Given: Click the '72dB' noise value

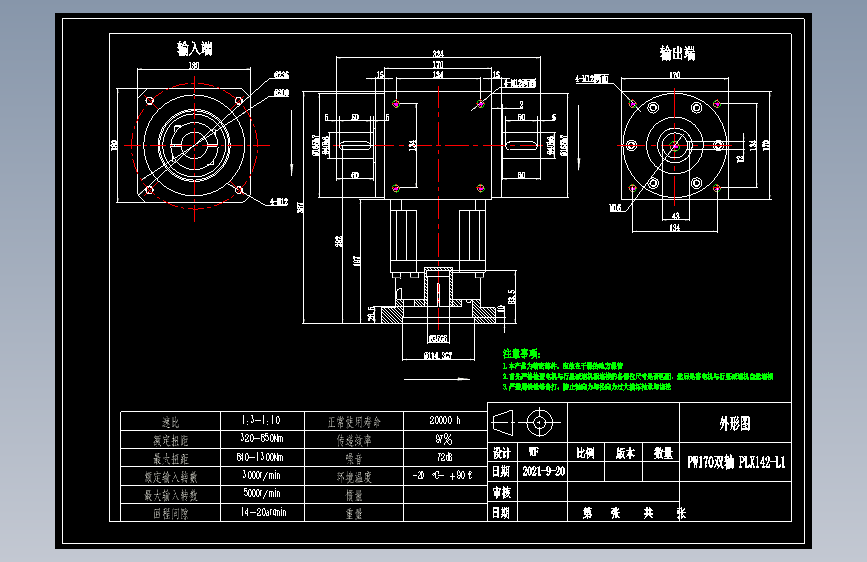Looking at the screenshot, I should click(445, 457).
